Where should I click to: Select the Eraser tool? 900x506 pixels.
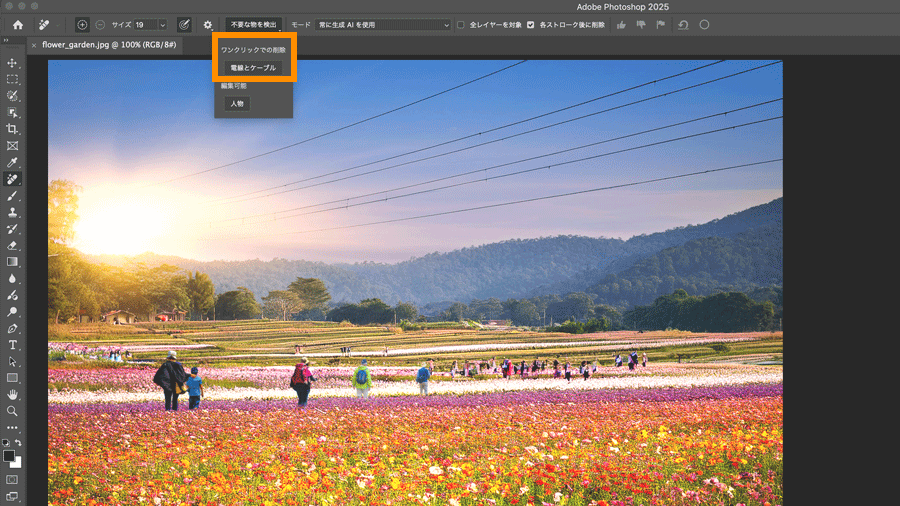pos(12,246)
